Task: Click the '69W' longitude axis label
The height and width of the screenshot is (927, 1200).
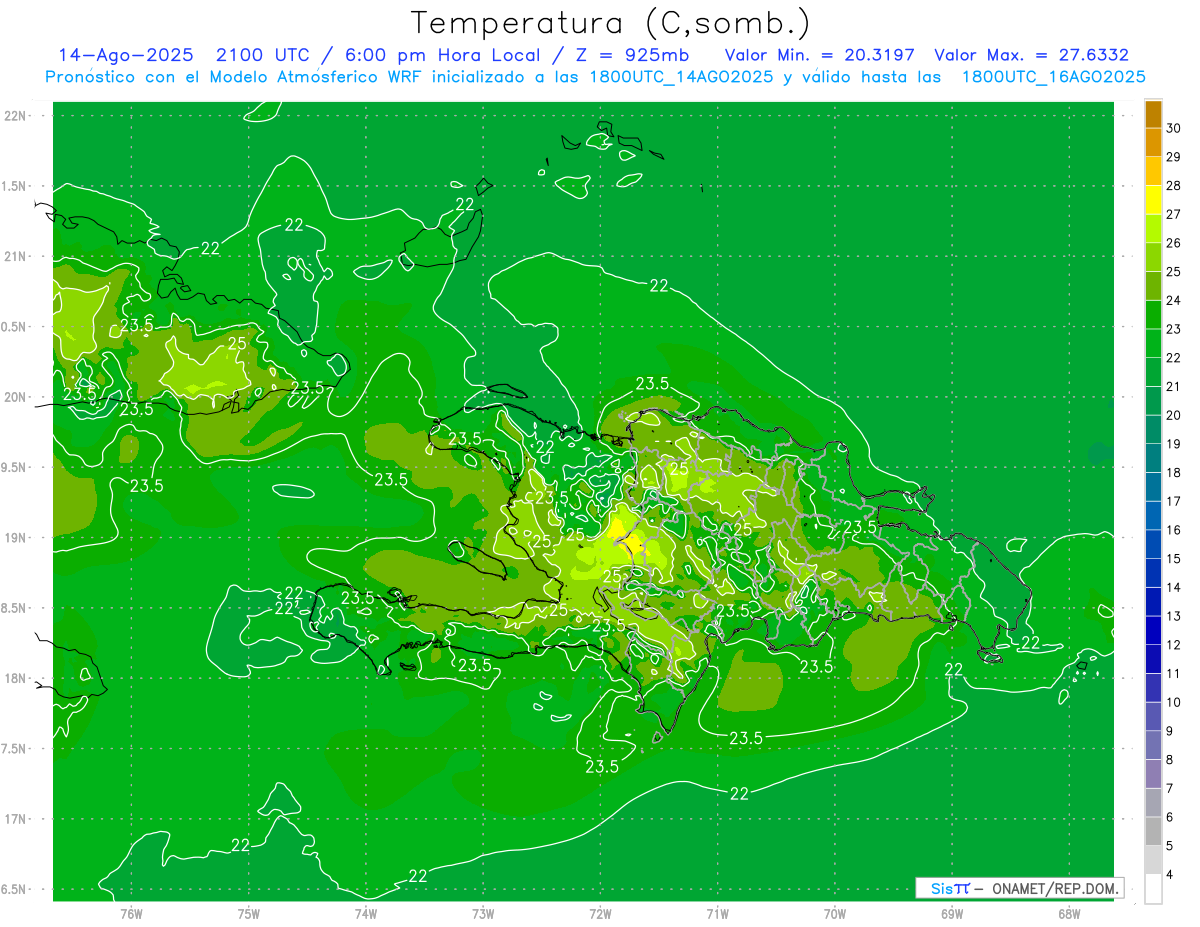Action: tap(952, 914)
